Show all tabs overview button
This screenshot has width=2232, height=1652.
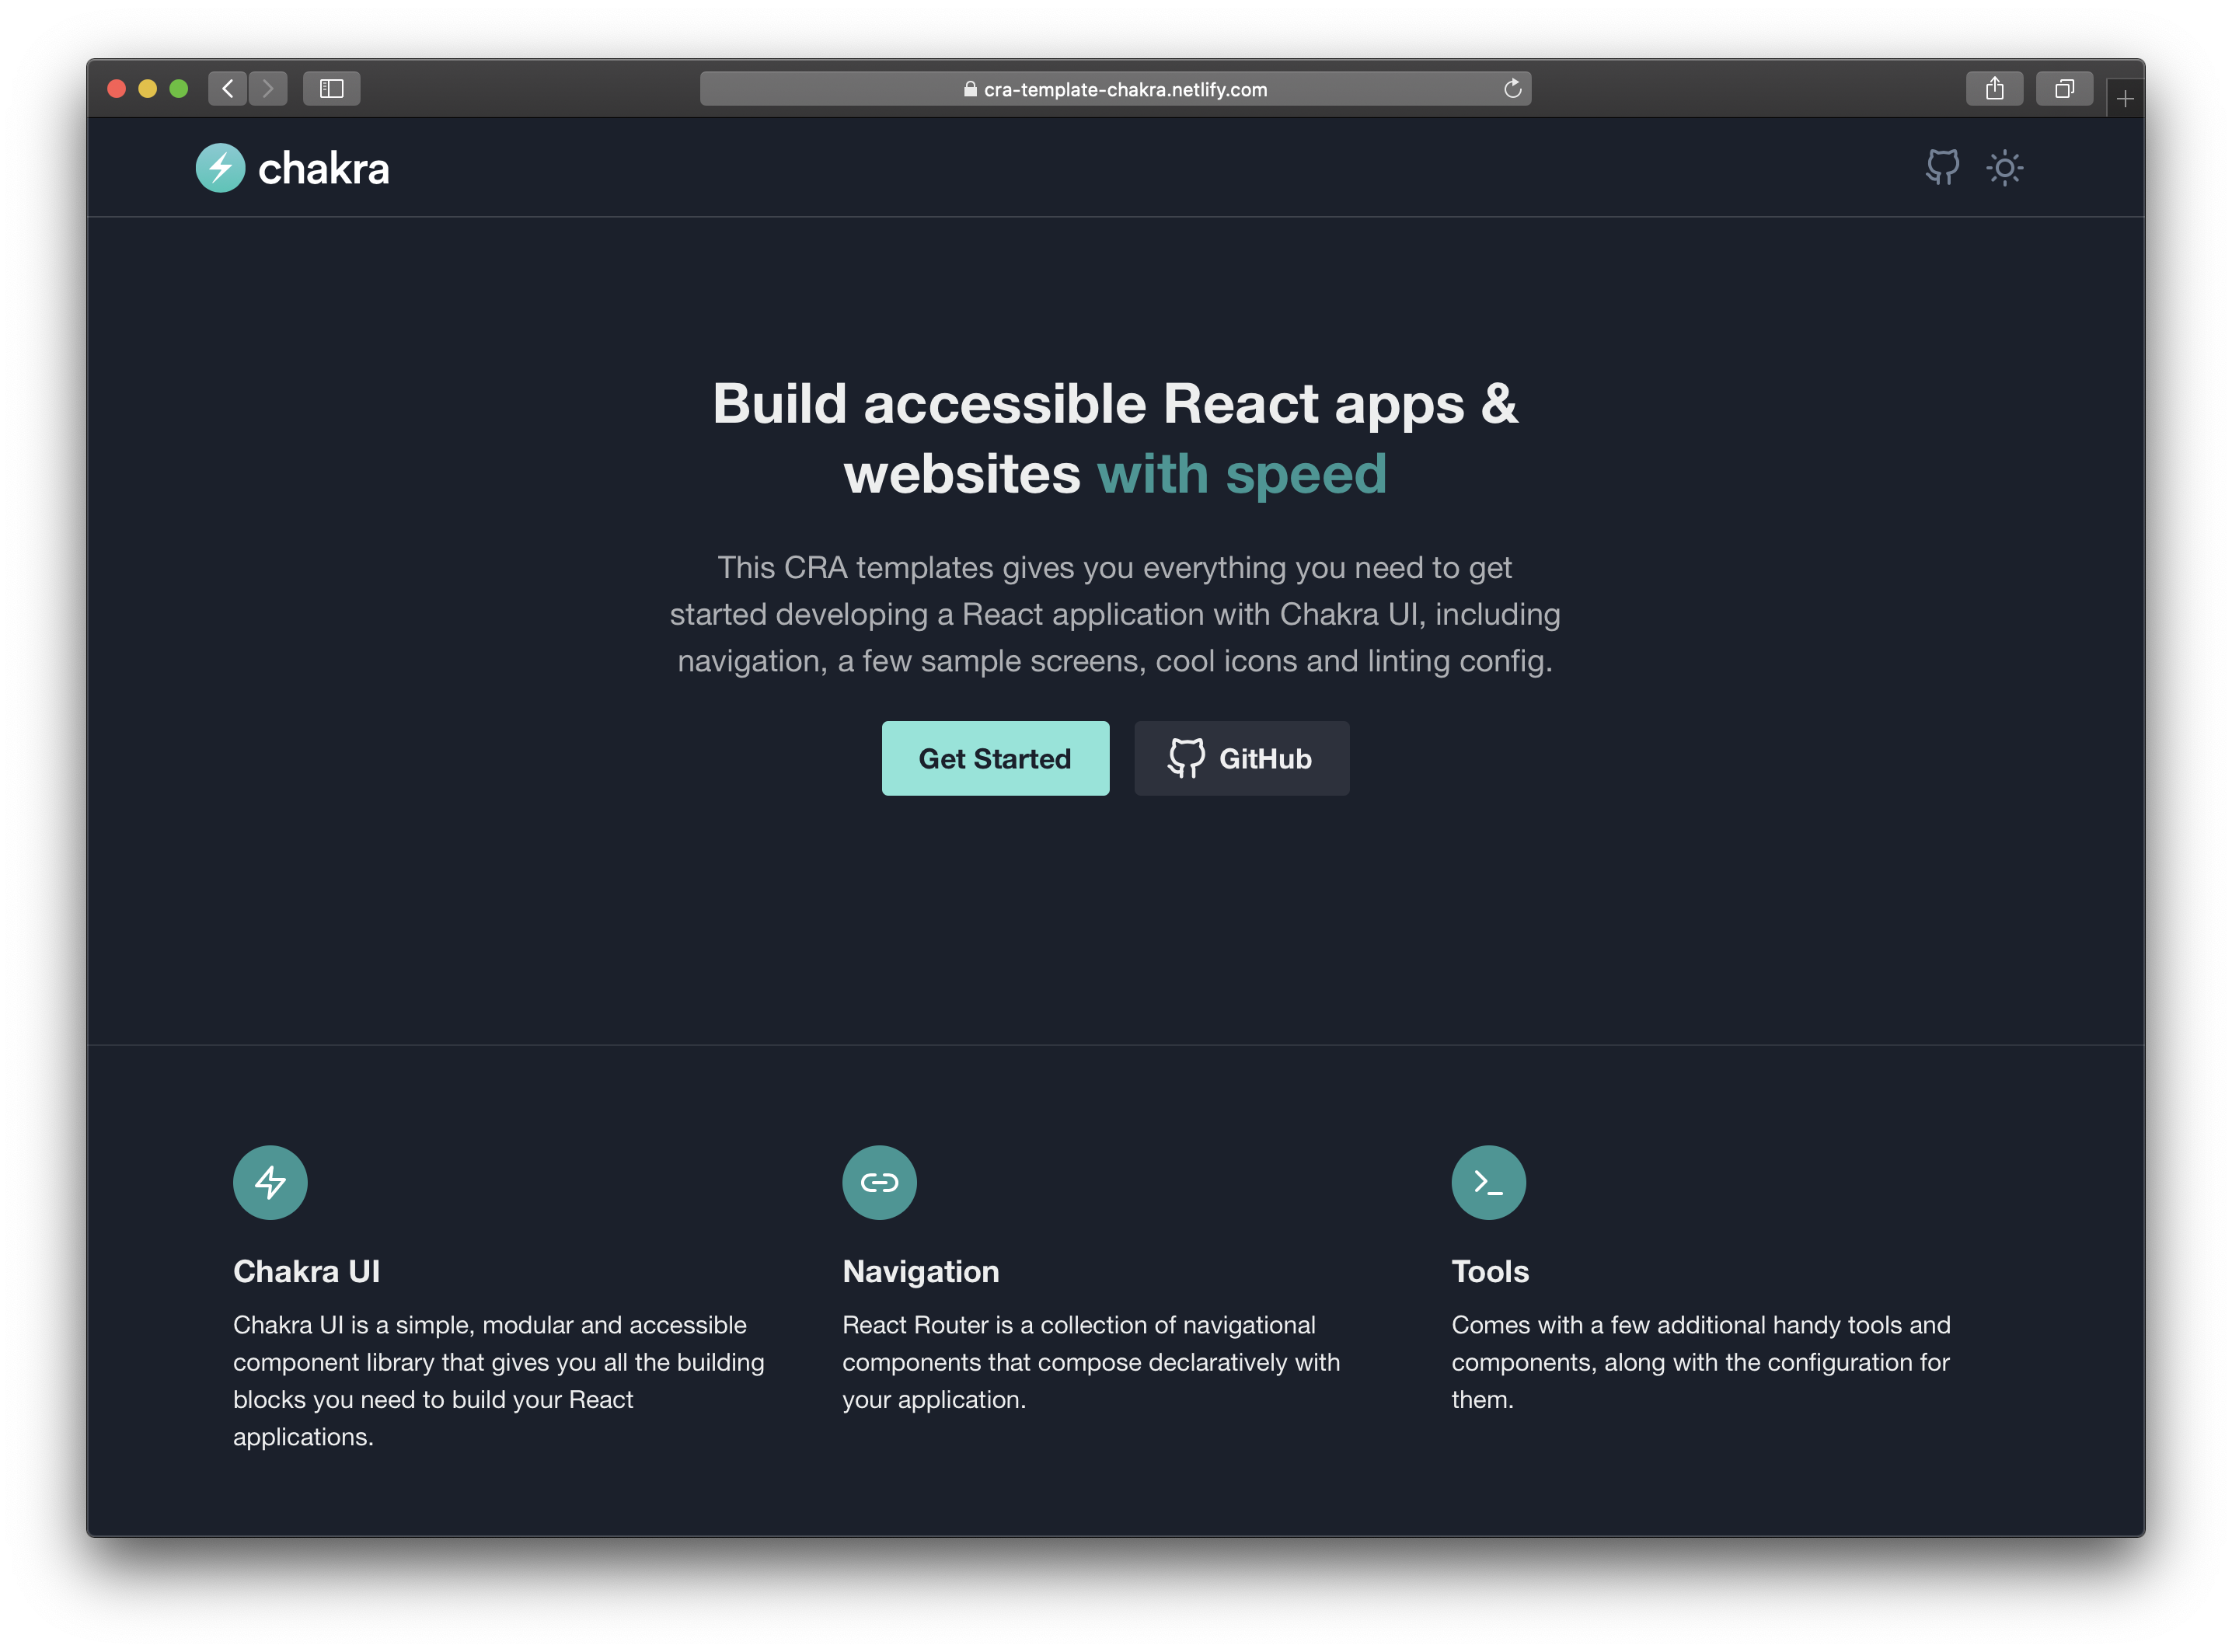2064,89
